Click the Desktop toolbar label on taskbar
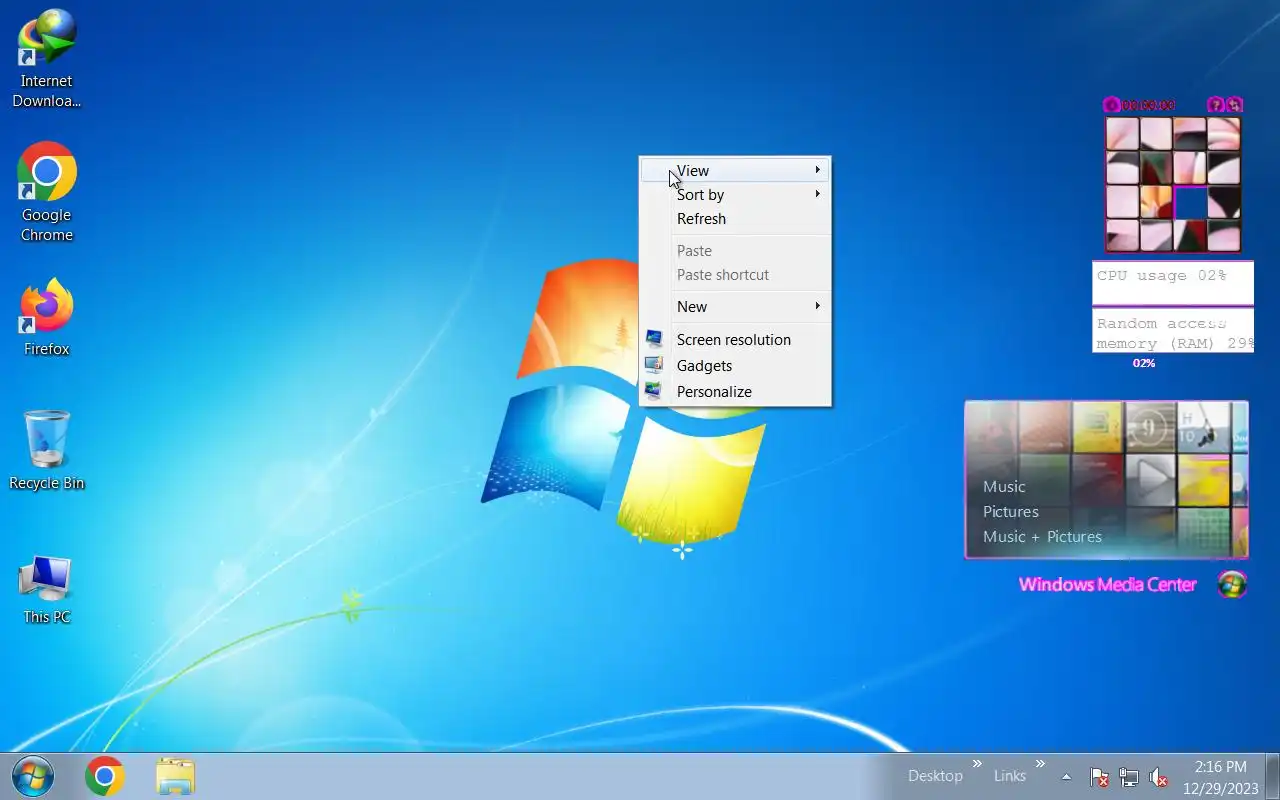The width and height of the screenshot is (1280, 800). click(935, 776)
